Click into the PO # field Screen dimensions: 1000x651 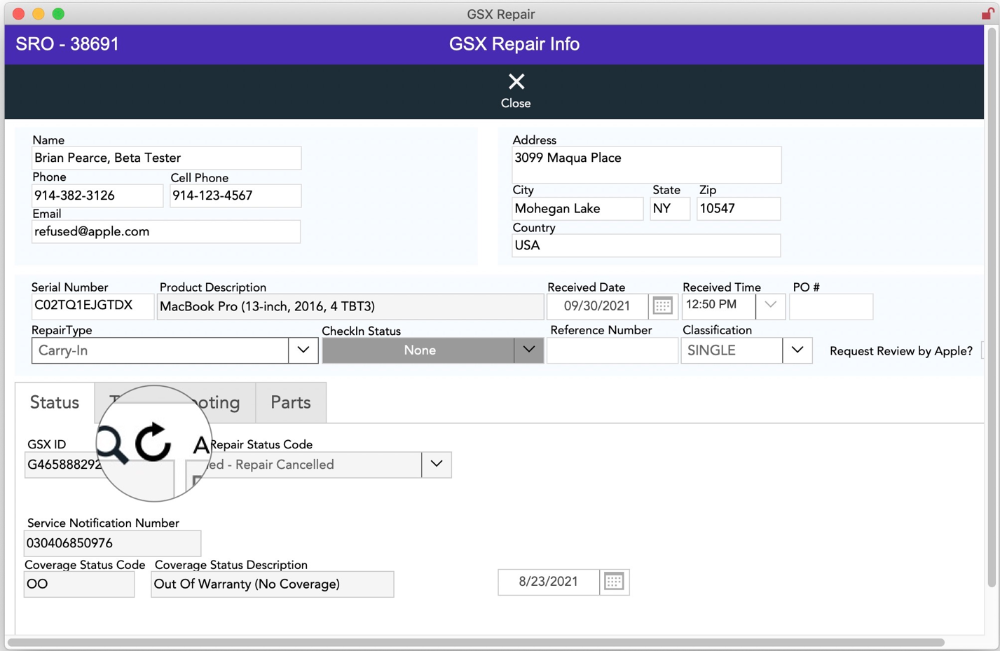[x=830, y=307]
